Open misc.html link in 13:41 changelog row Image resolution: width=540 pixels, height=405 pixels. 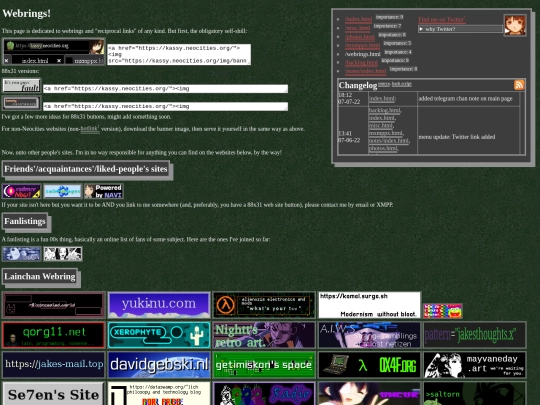coord(381,125)
